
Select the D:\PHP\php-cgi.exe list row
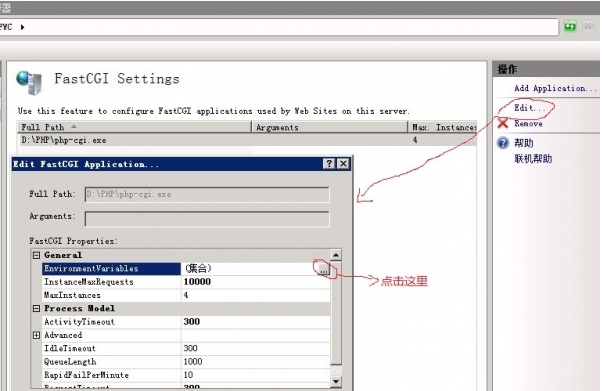pyautogui.click(x=247, y=140)
